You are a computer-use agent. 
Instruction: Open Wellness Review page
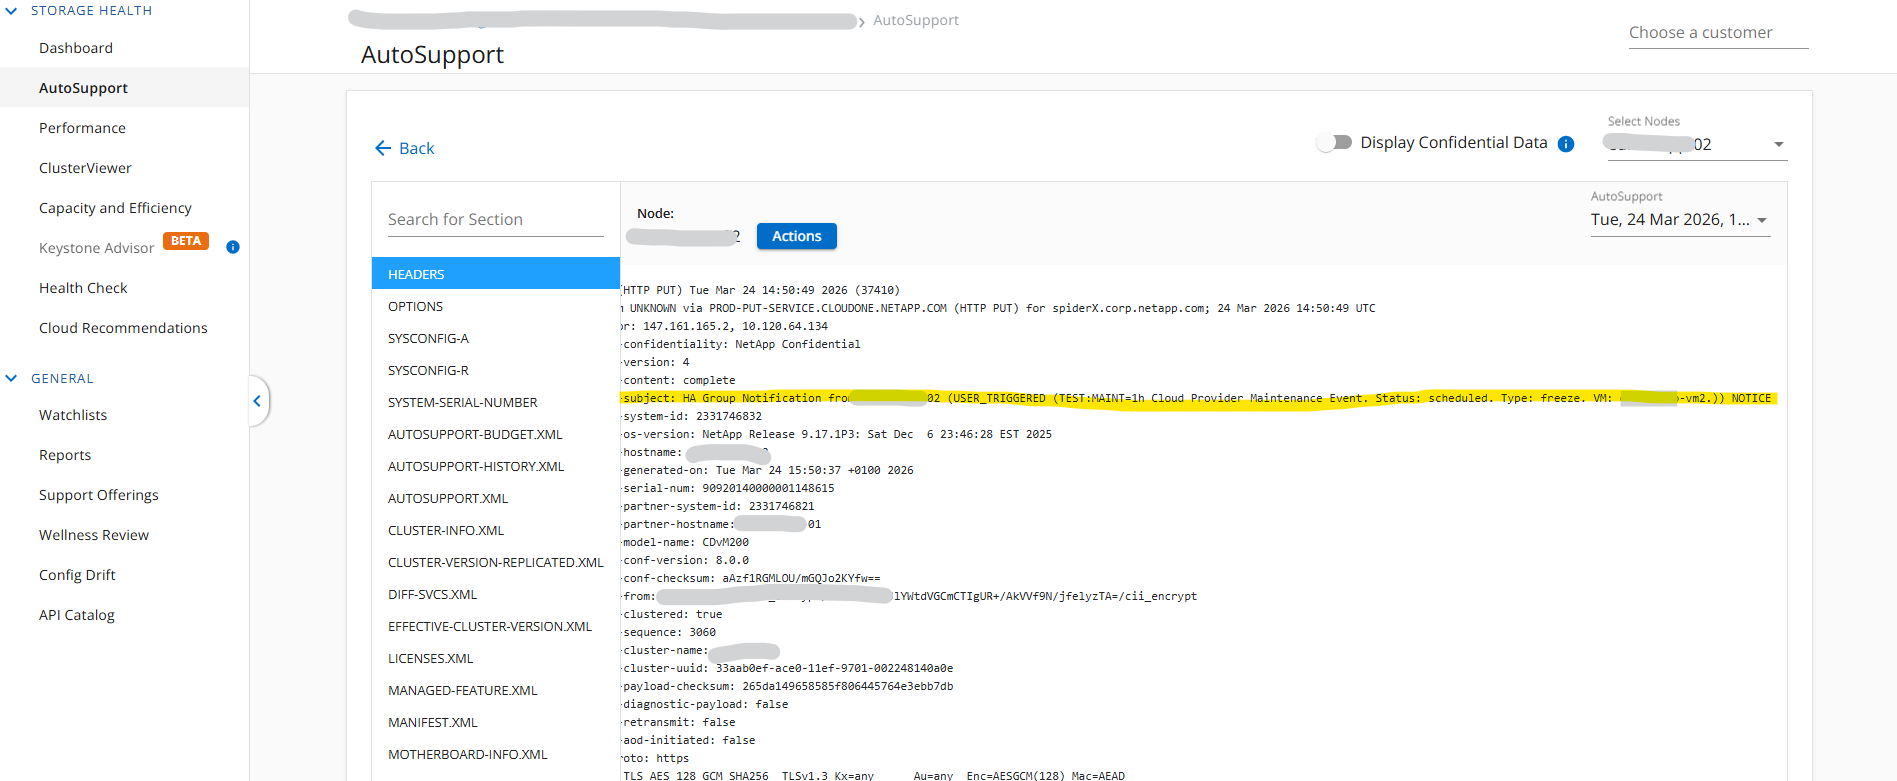(94, 535)
